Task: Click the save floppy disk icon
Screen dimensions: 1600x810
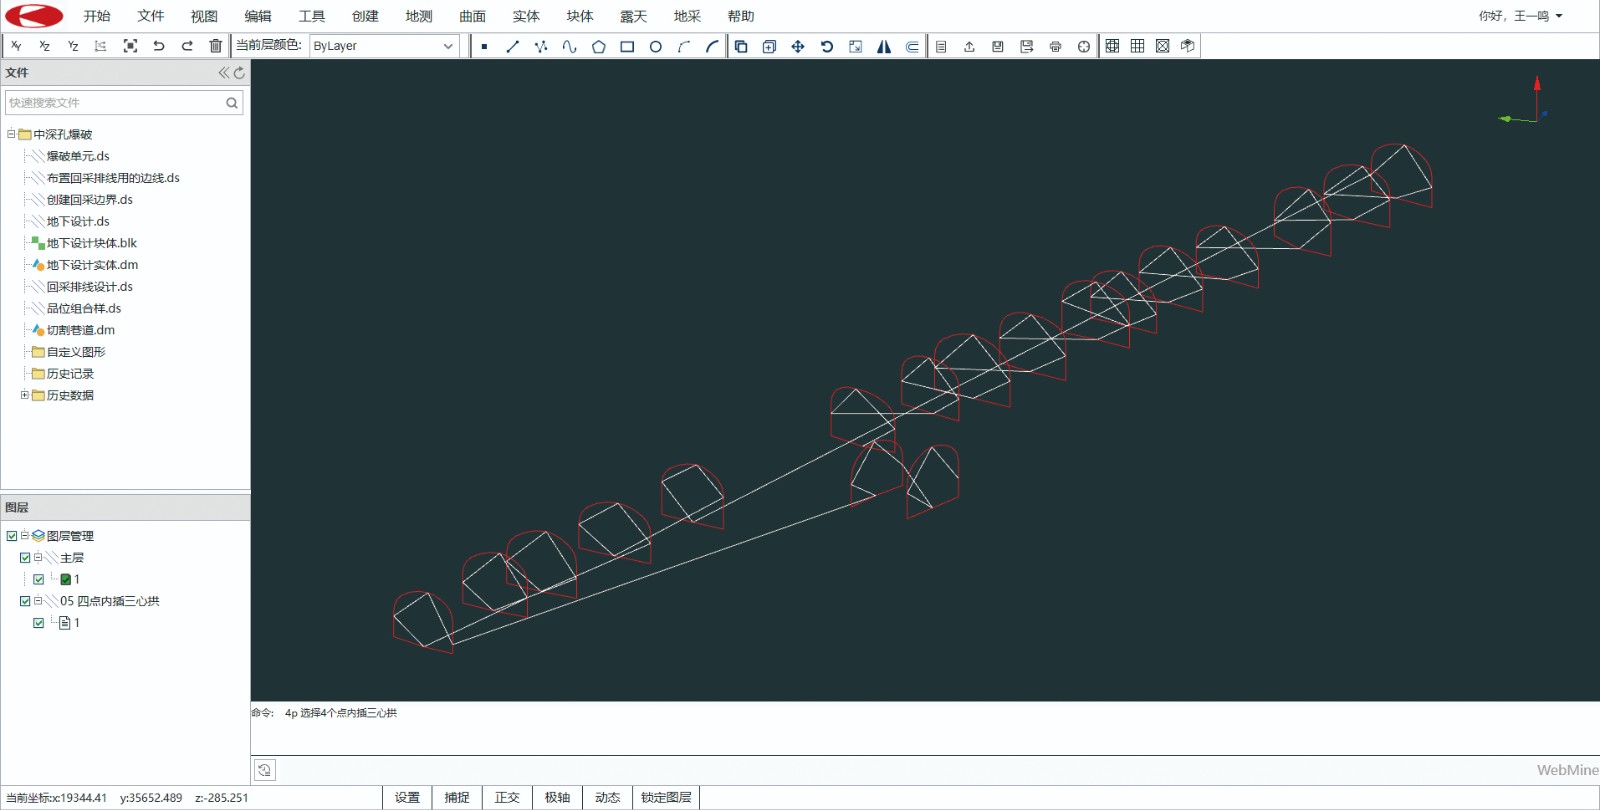Action: tap(998, 46)
